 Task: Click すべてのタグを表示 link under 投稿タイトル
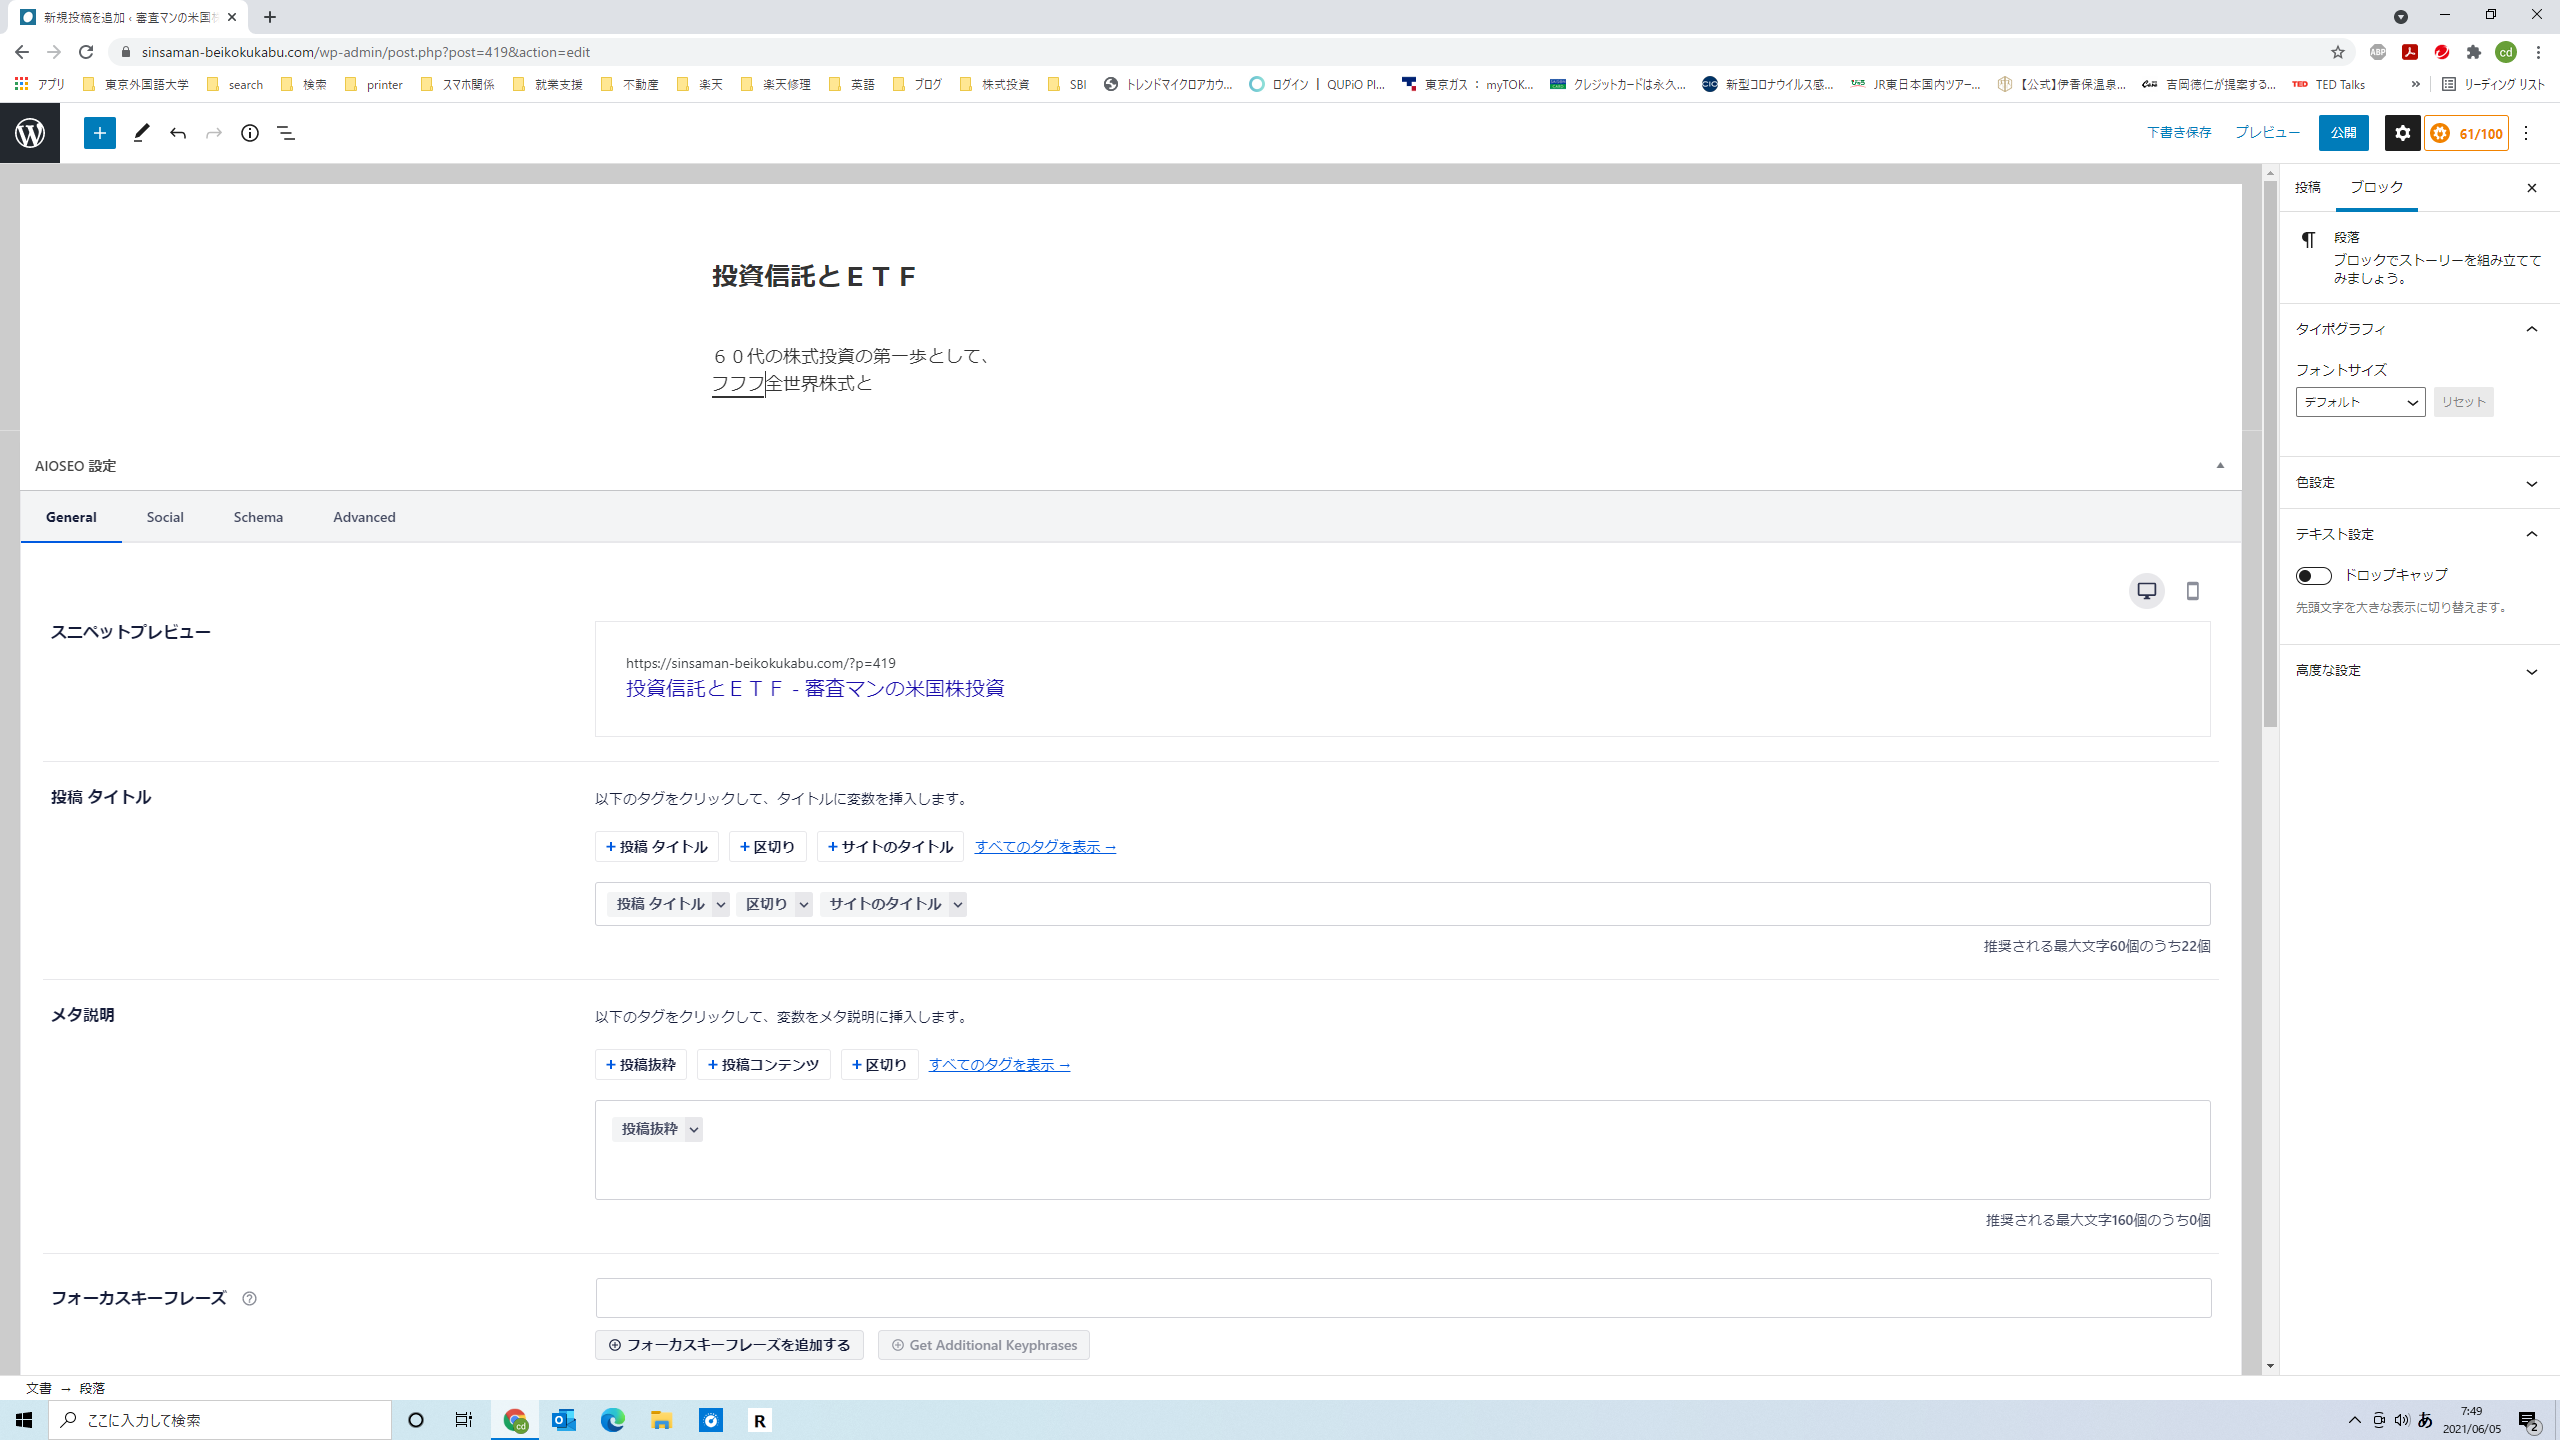[1045, 846]
